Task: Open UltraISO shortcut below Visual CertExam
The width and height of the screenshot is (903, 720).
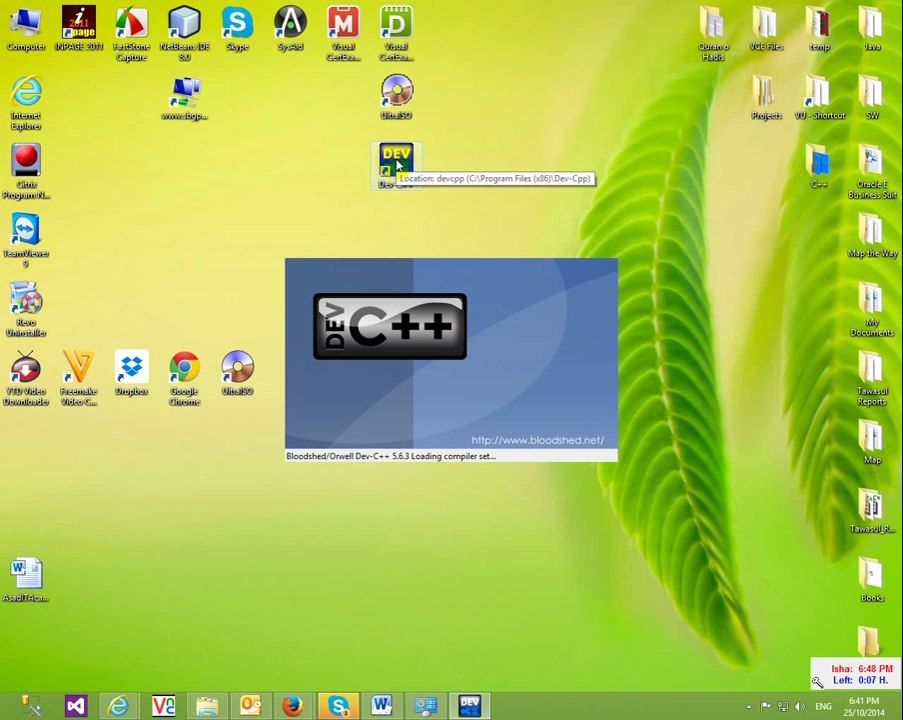Action: pos(396,97)
